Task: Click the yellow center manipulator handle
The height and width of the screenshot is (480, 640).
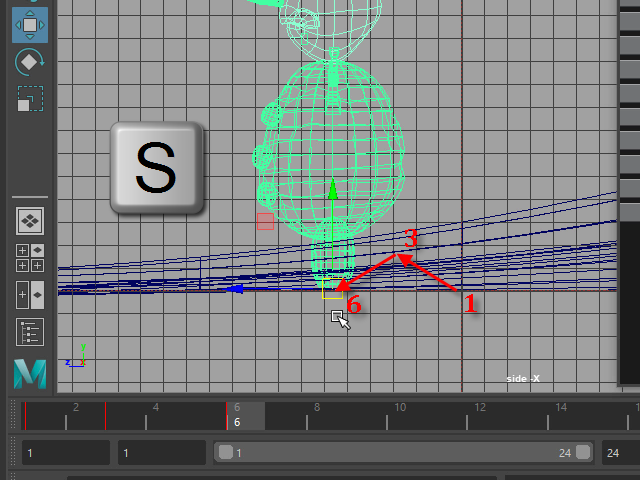Action: tap(332, 290)
